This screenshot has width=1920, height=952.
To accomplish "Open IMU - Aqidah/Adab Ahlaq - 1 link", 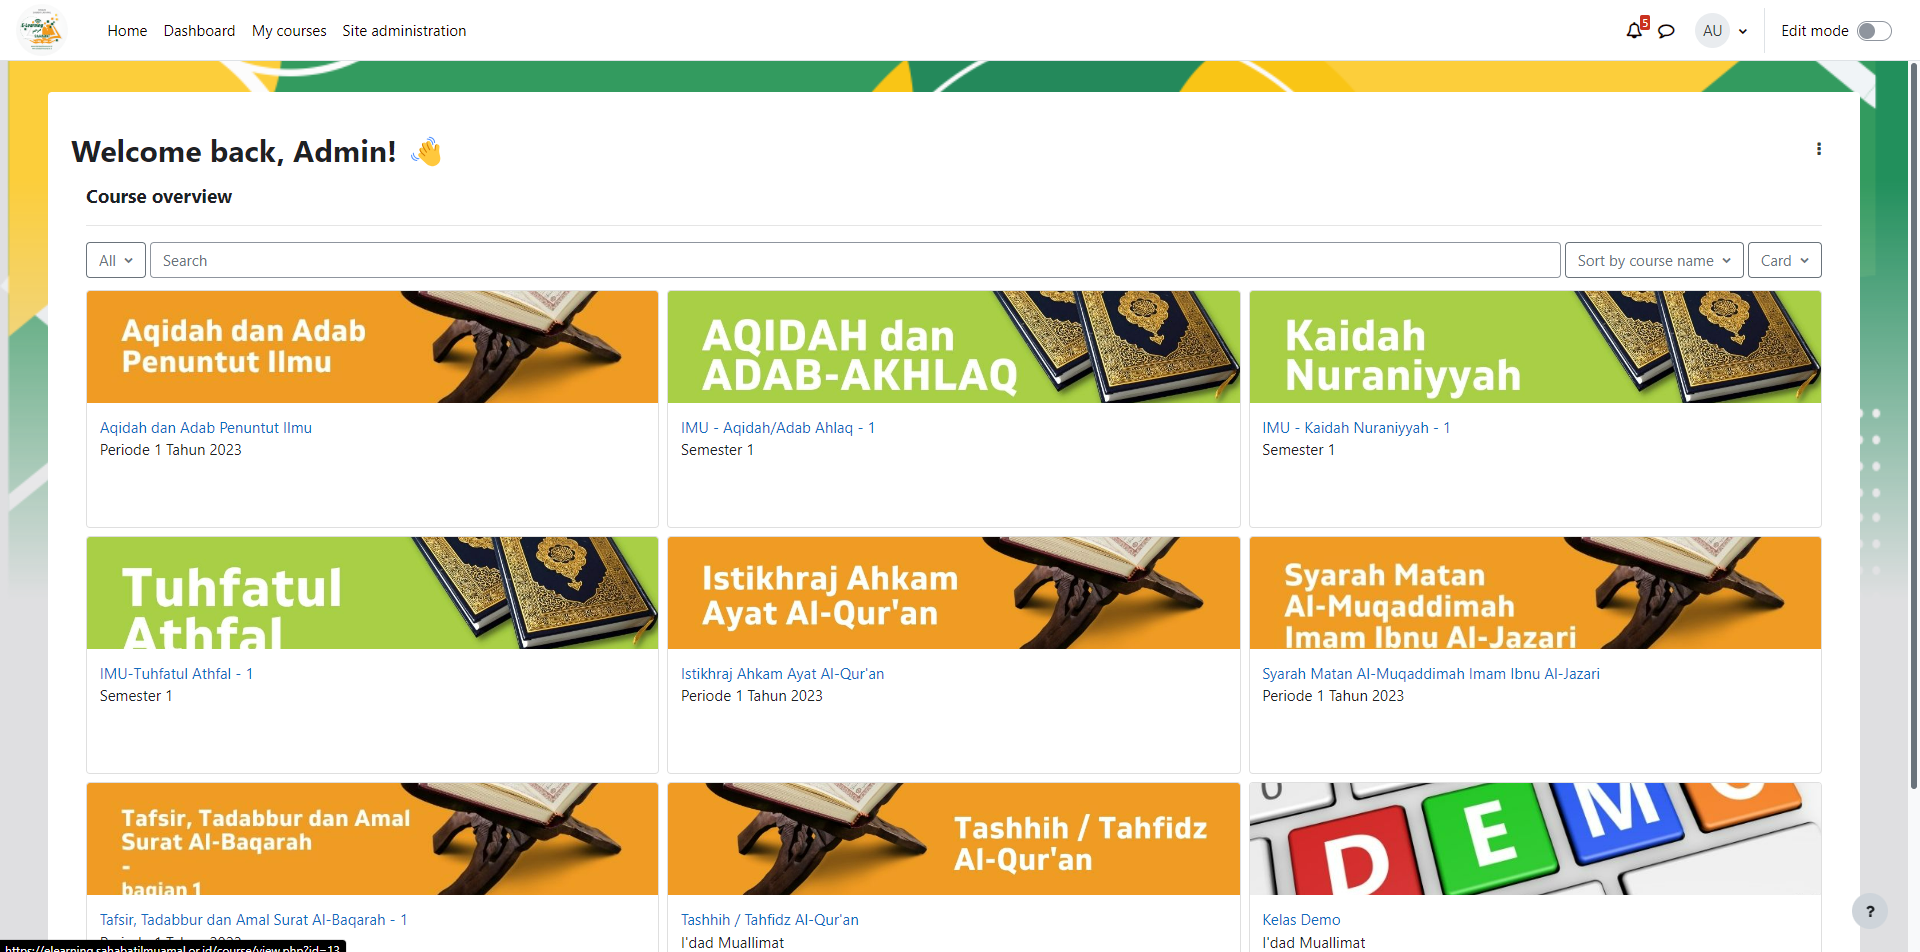I will click(x=778, y=428).
